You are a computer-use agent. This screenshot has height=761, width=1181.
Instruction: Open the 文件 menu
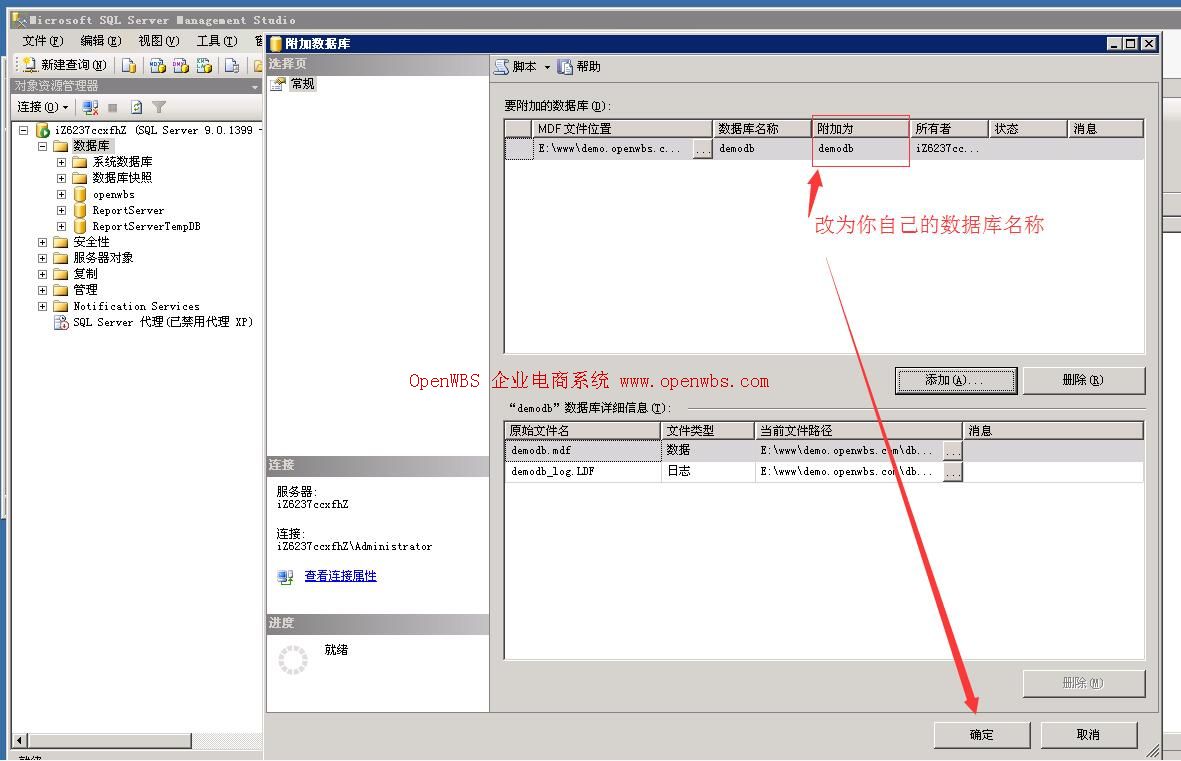[42, 41]
